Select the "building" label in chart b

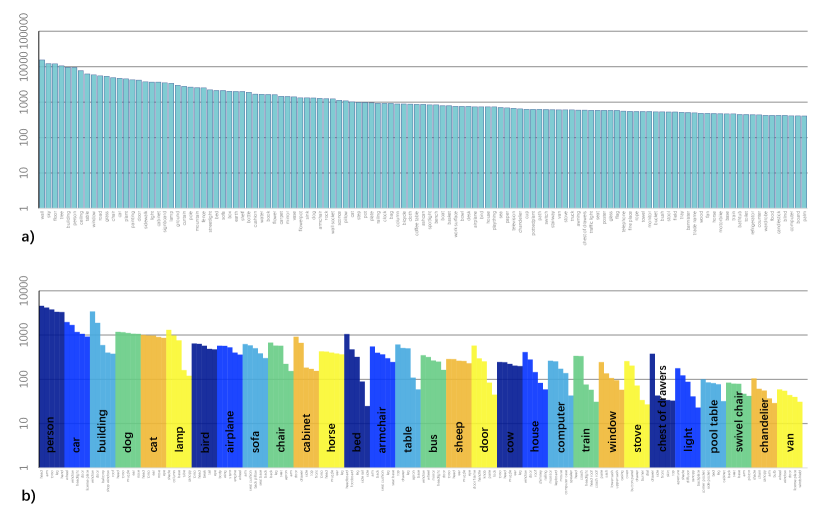tap(102, 430)
